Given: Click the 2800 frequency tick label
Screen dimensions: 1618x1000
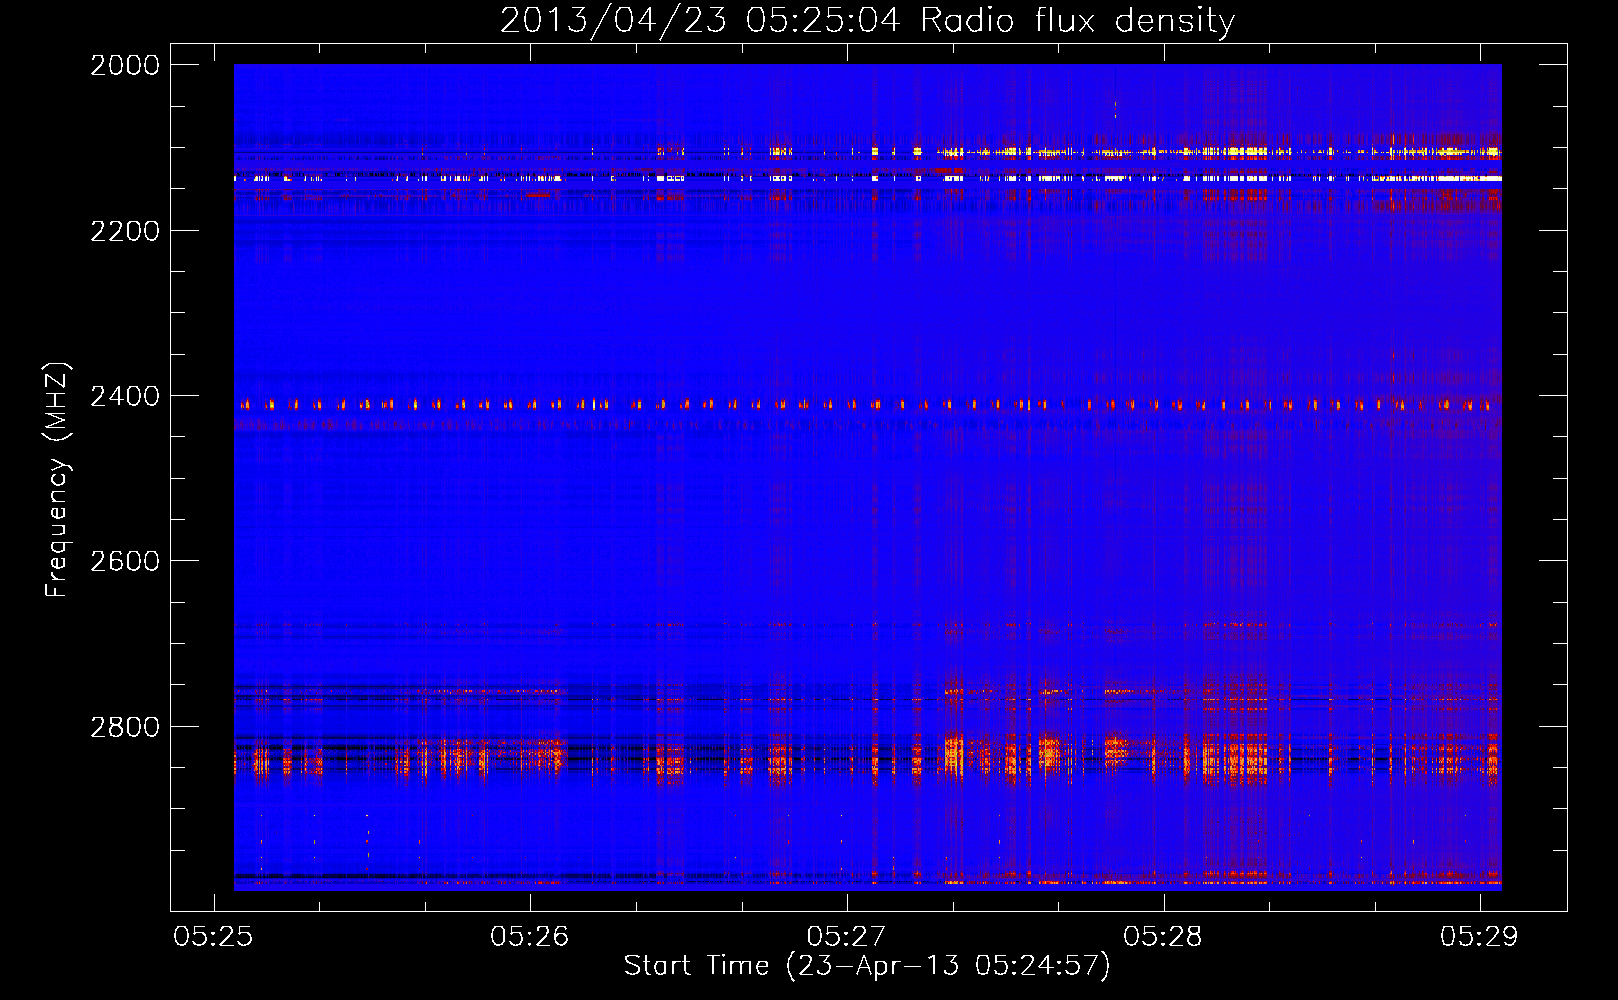Looking at the screenshot, I should (125, 727).
